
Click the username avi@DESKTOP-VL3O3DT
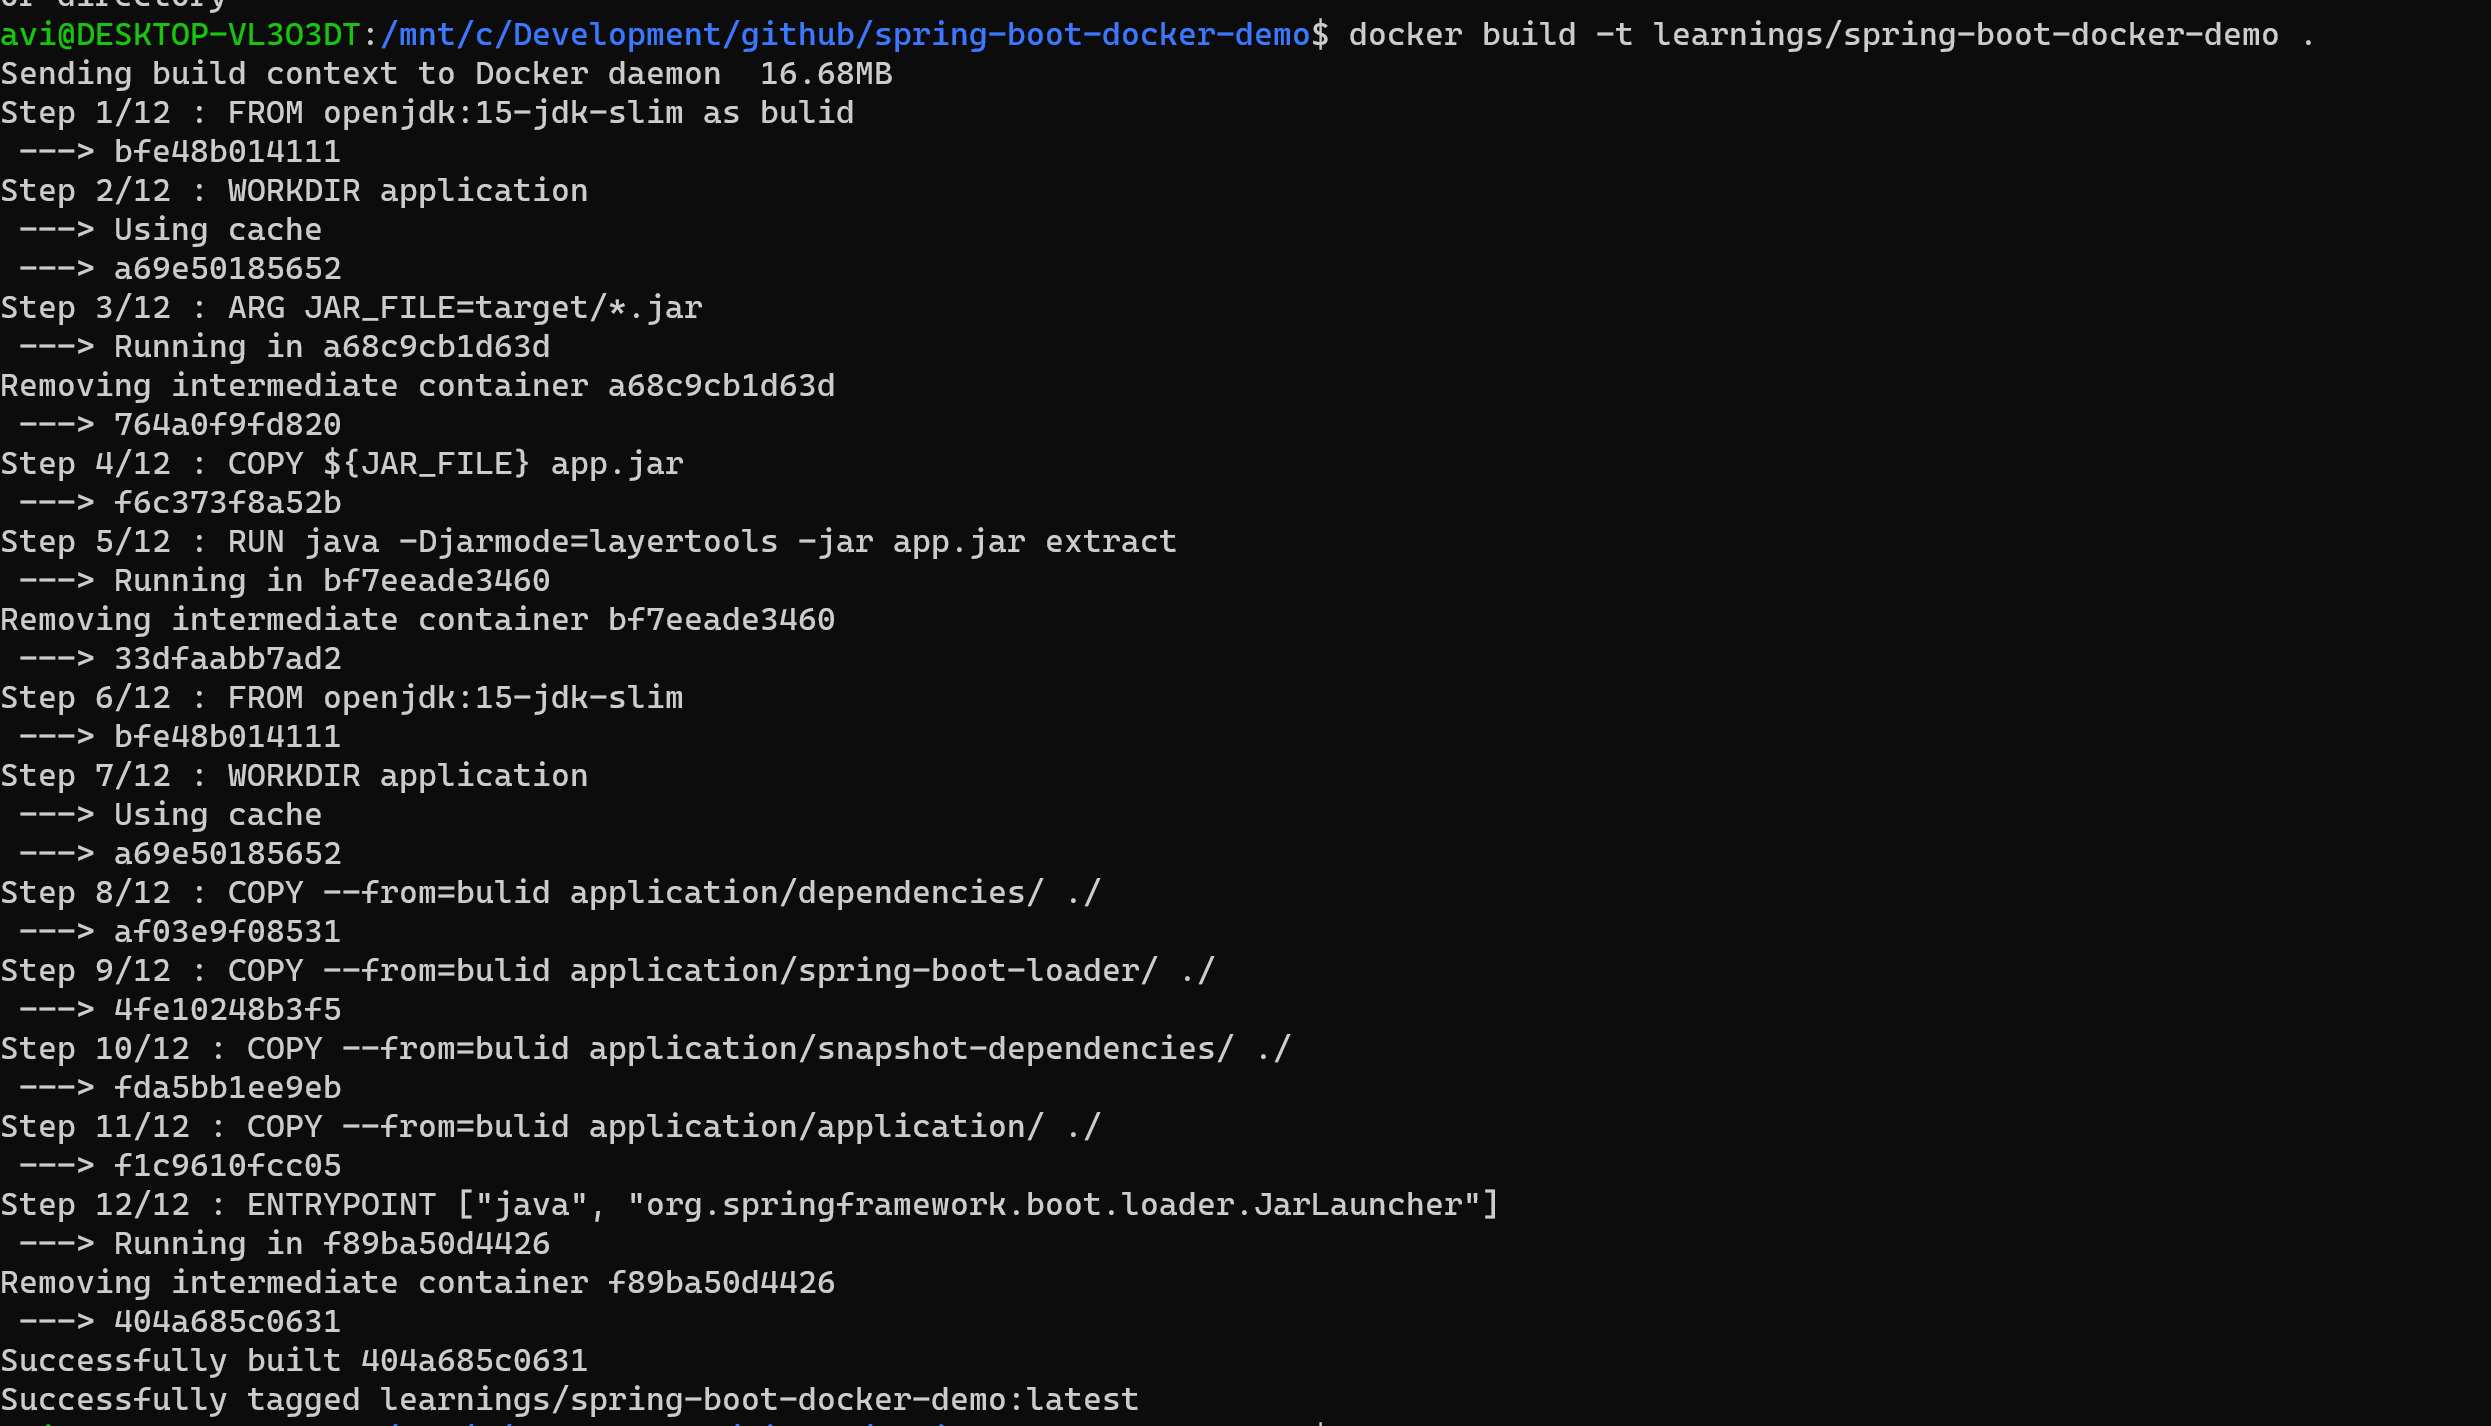pyautogui.click(x=178, y=33)
